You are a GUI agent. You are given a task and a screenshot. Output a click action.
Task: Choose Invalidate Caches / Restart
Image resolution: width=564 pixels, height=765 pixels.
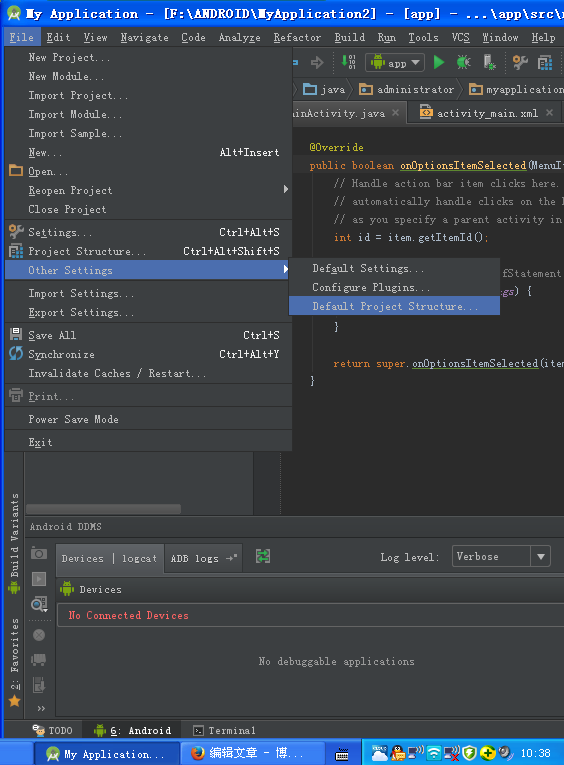(148, 373)
